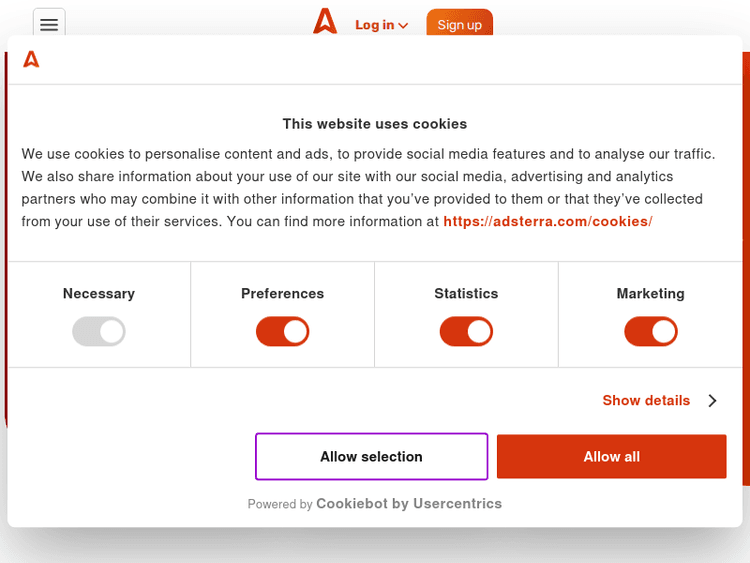The image size is (750, 563).
Task: Select the Necessary category label
Action: [98, 294]
